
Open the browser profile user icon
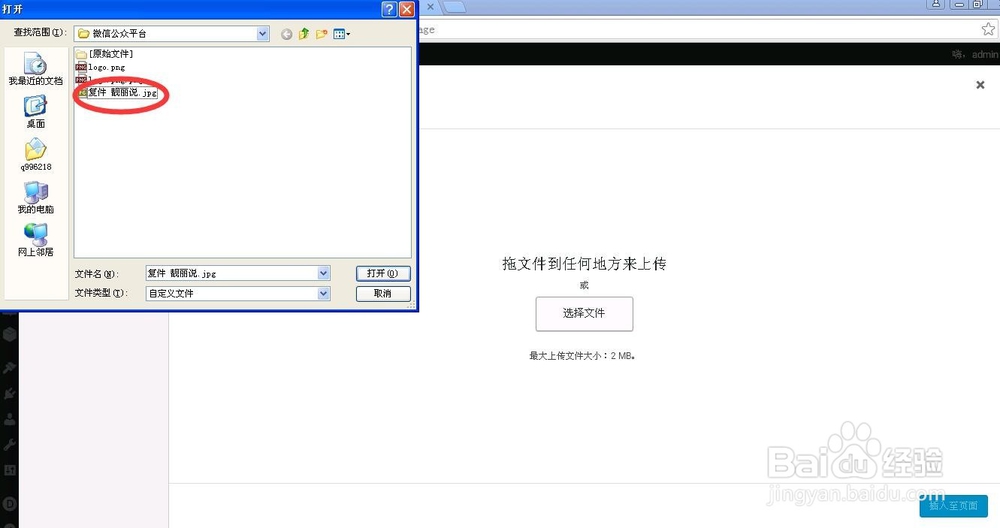coord(936,4)
